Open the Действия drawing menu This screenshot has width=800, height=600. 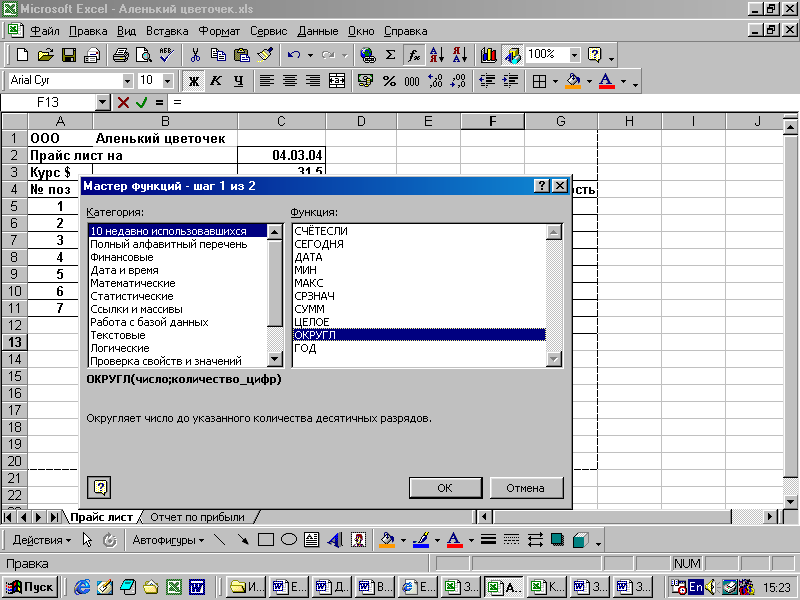coord(41,540)
